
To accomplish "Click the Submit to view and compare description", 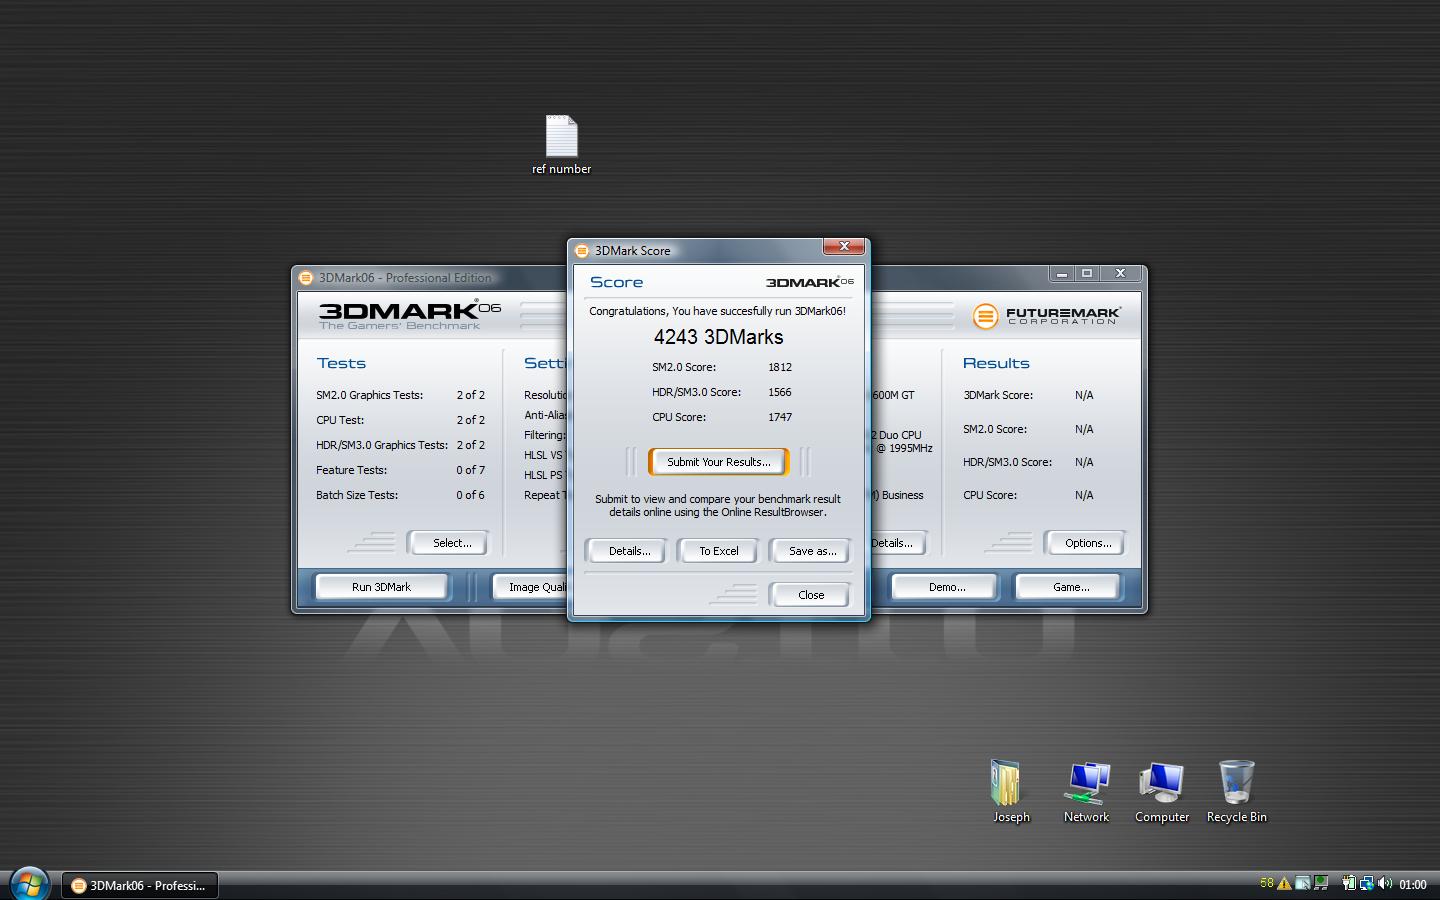I will click(x=718, y=506).
